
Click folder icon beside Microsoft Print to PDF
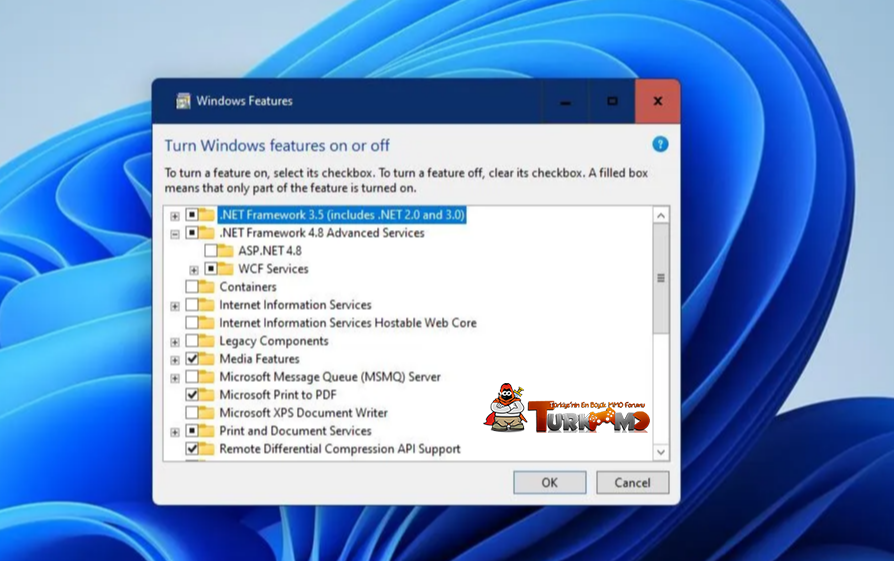click(206, 395)
